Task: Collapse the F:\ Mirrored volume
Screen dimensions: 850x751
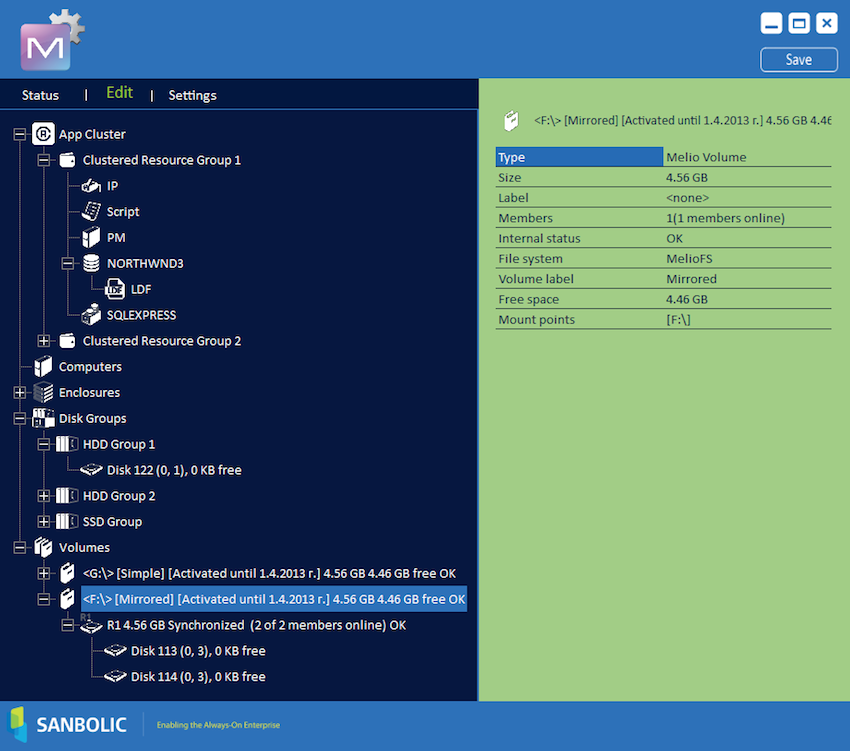Action: (x=44, y=599)
